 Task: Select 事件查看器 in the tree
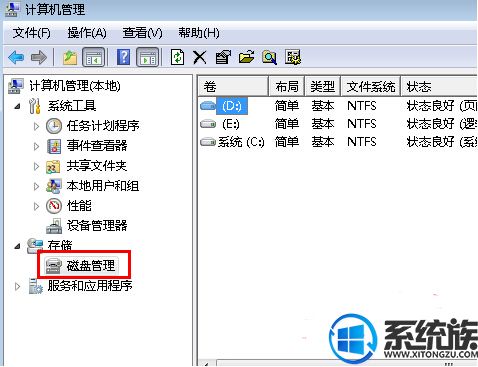coord(97,146)
